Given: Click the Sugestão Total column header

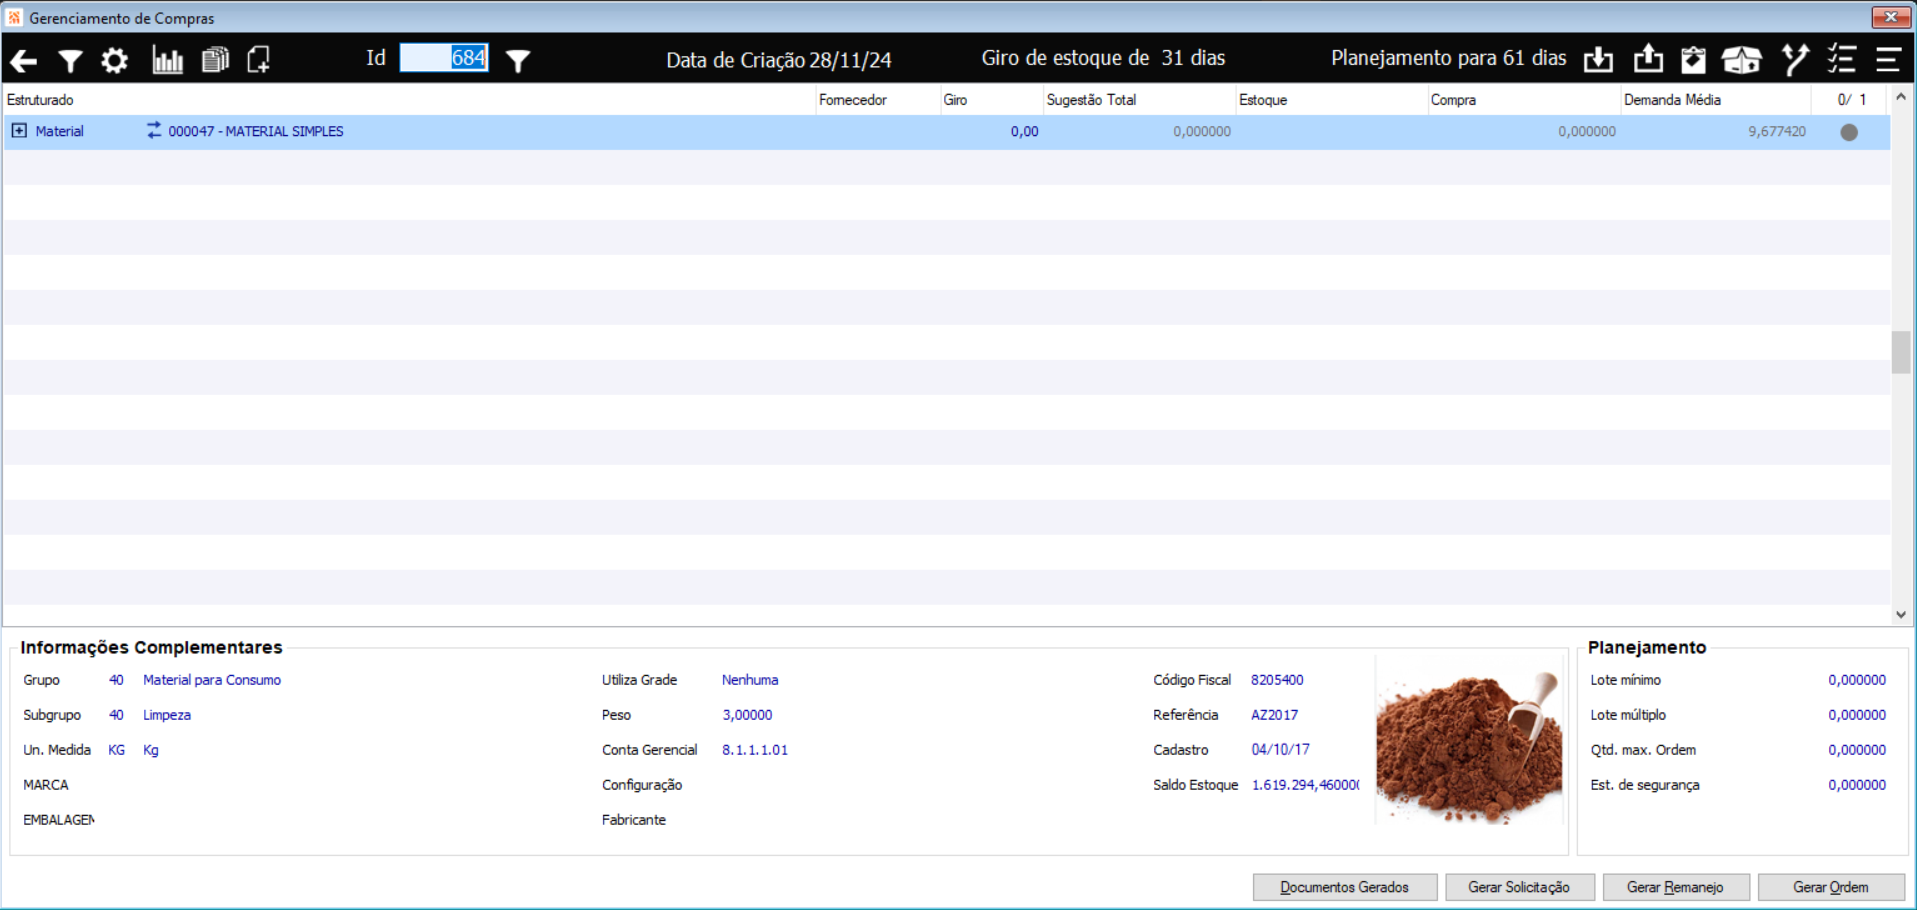Looking at the screenshot, I should point(1091,100).
